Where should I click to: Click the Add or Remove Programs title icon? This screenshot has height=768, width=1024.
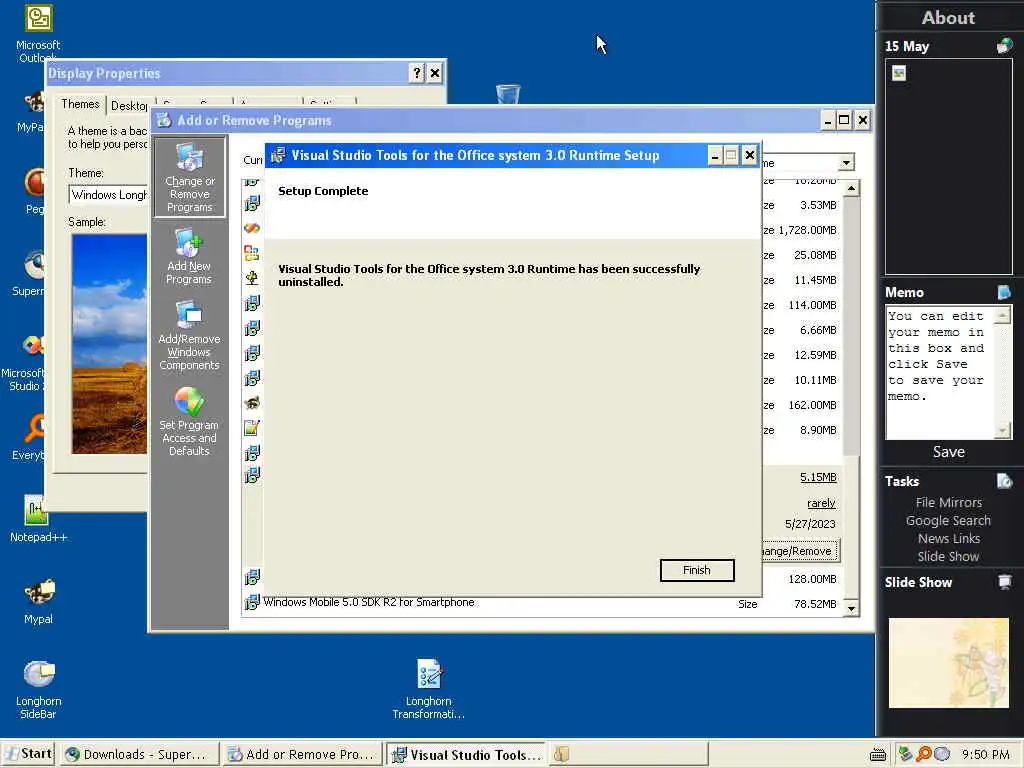tap(164, 120)
